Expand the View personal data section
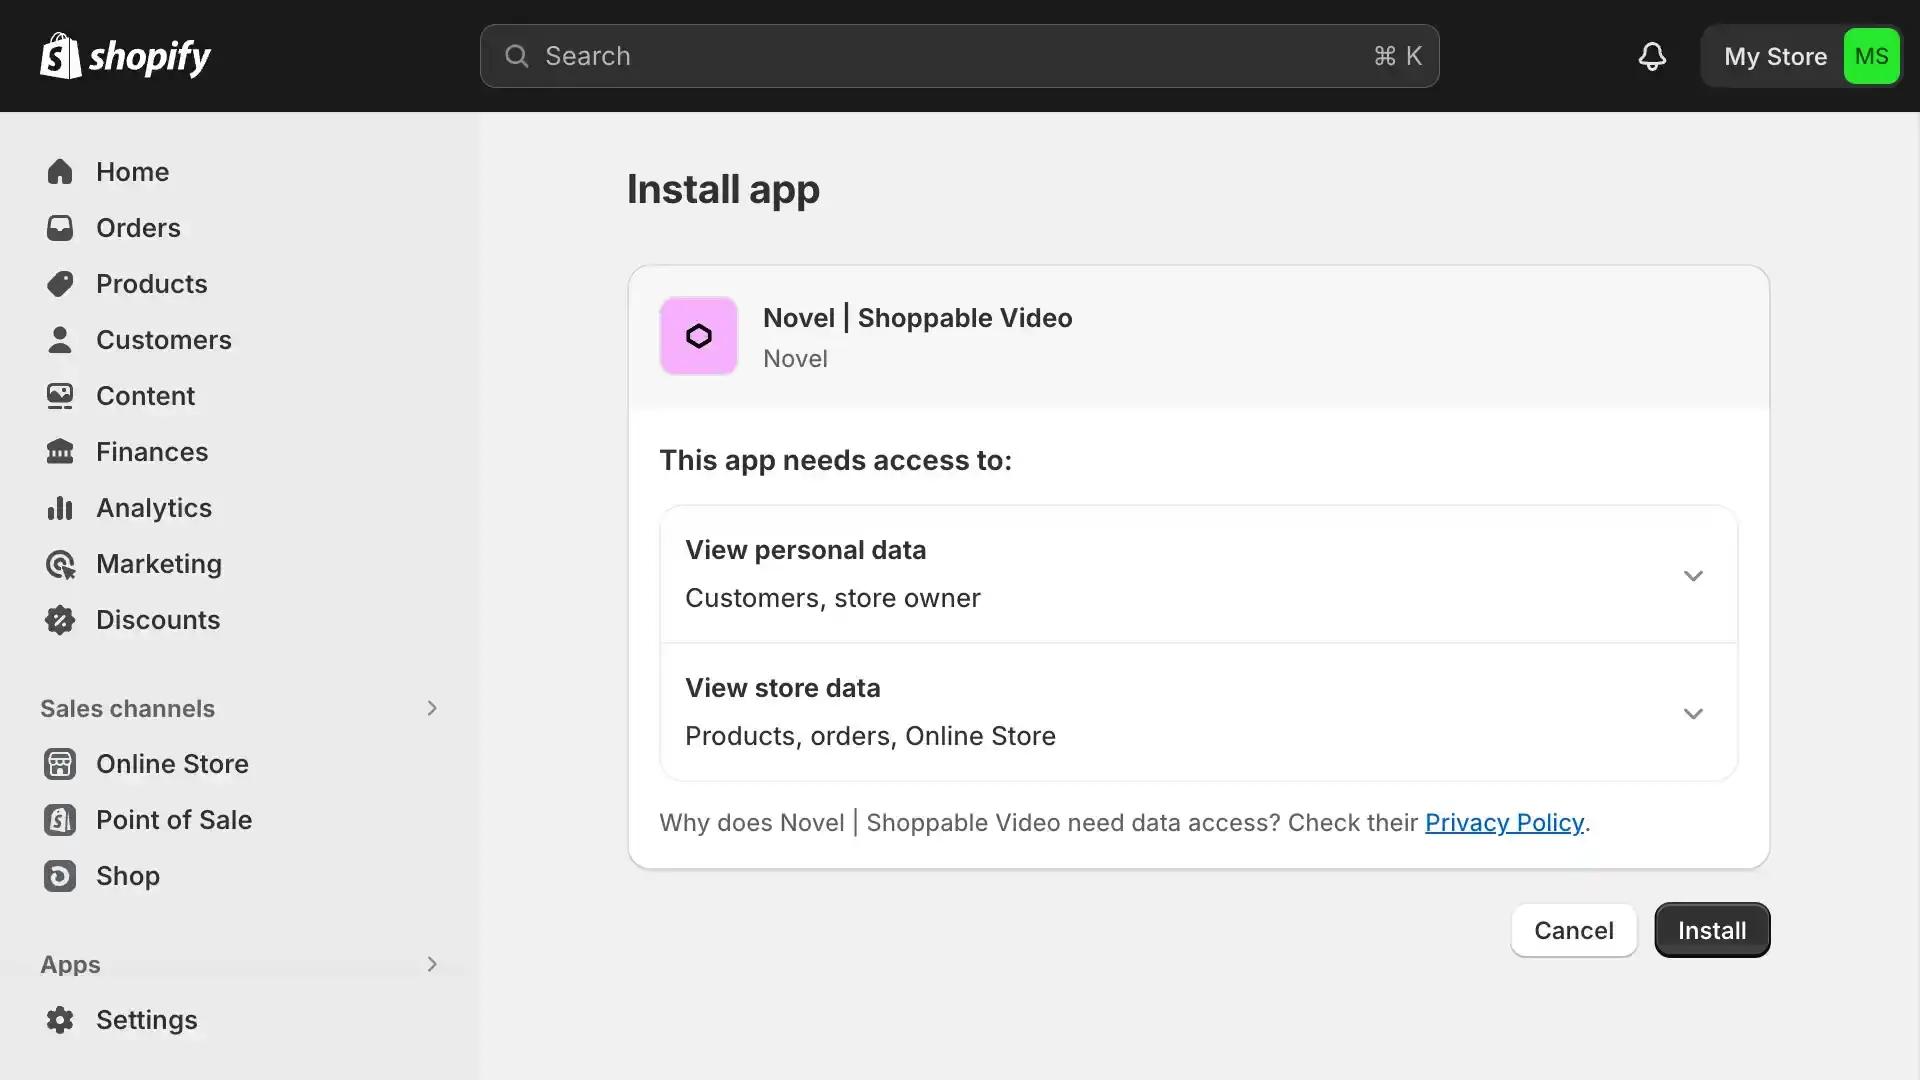 [x=1693, y=574]
